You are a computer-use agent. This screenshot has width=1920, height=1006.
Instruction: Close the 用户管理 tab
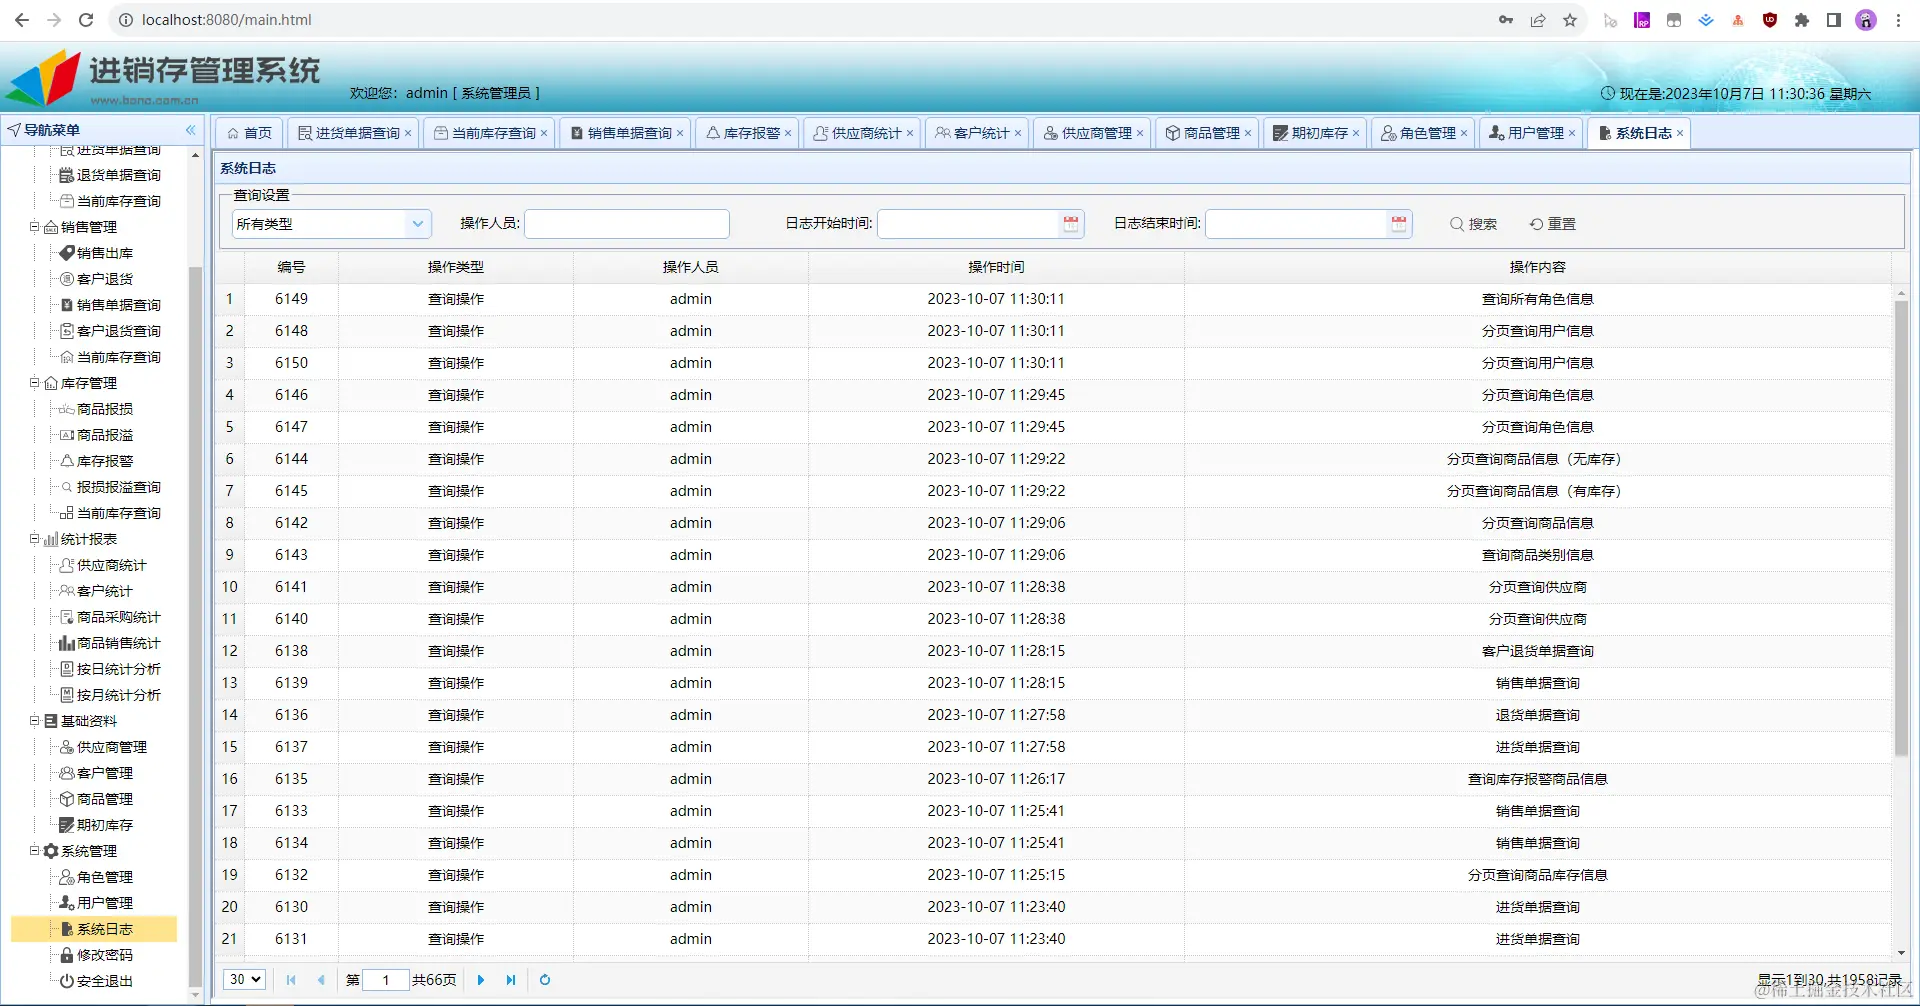point(1572,133)
